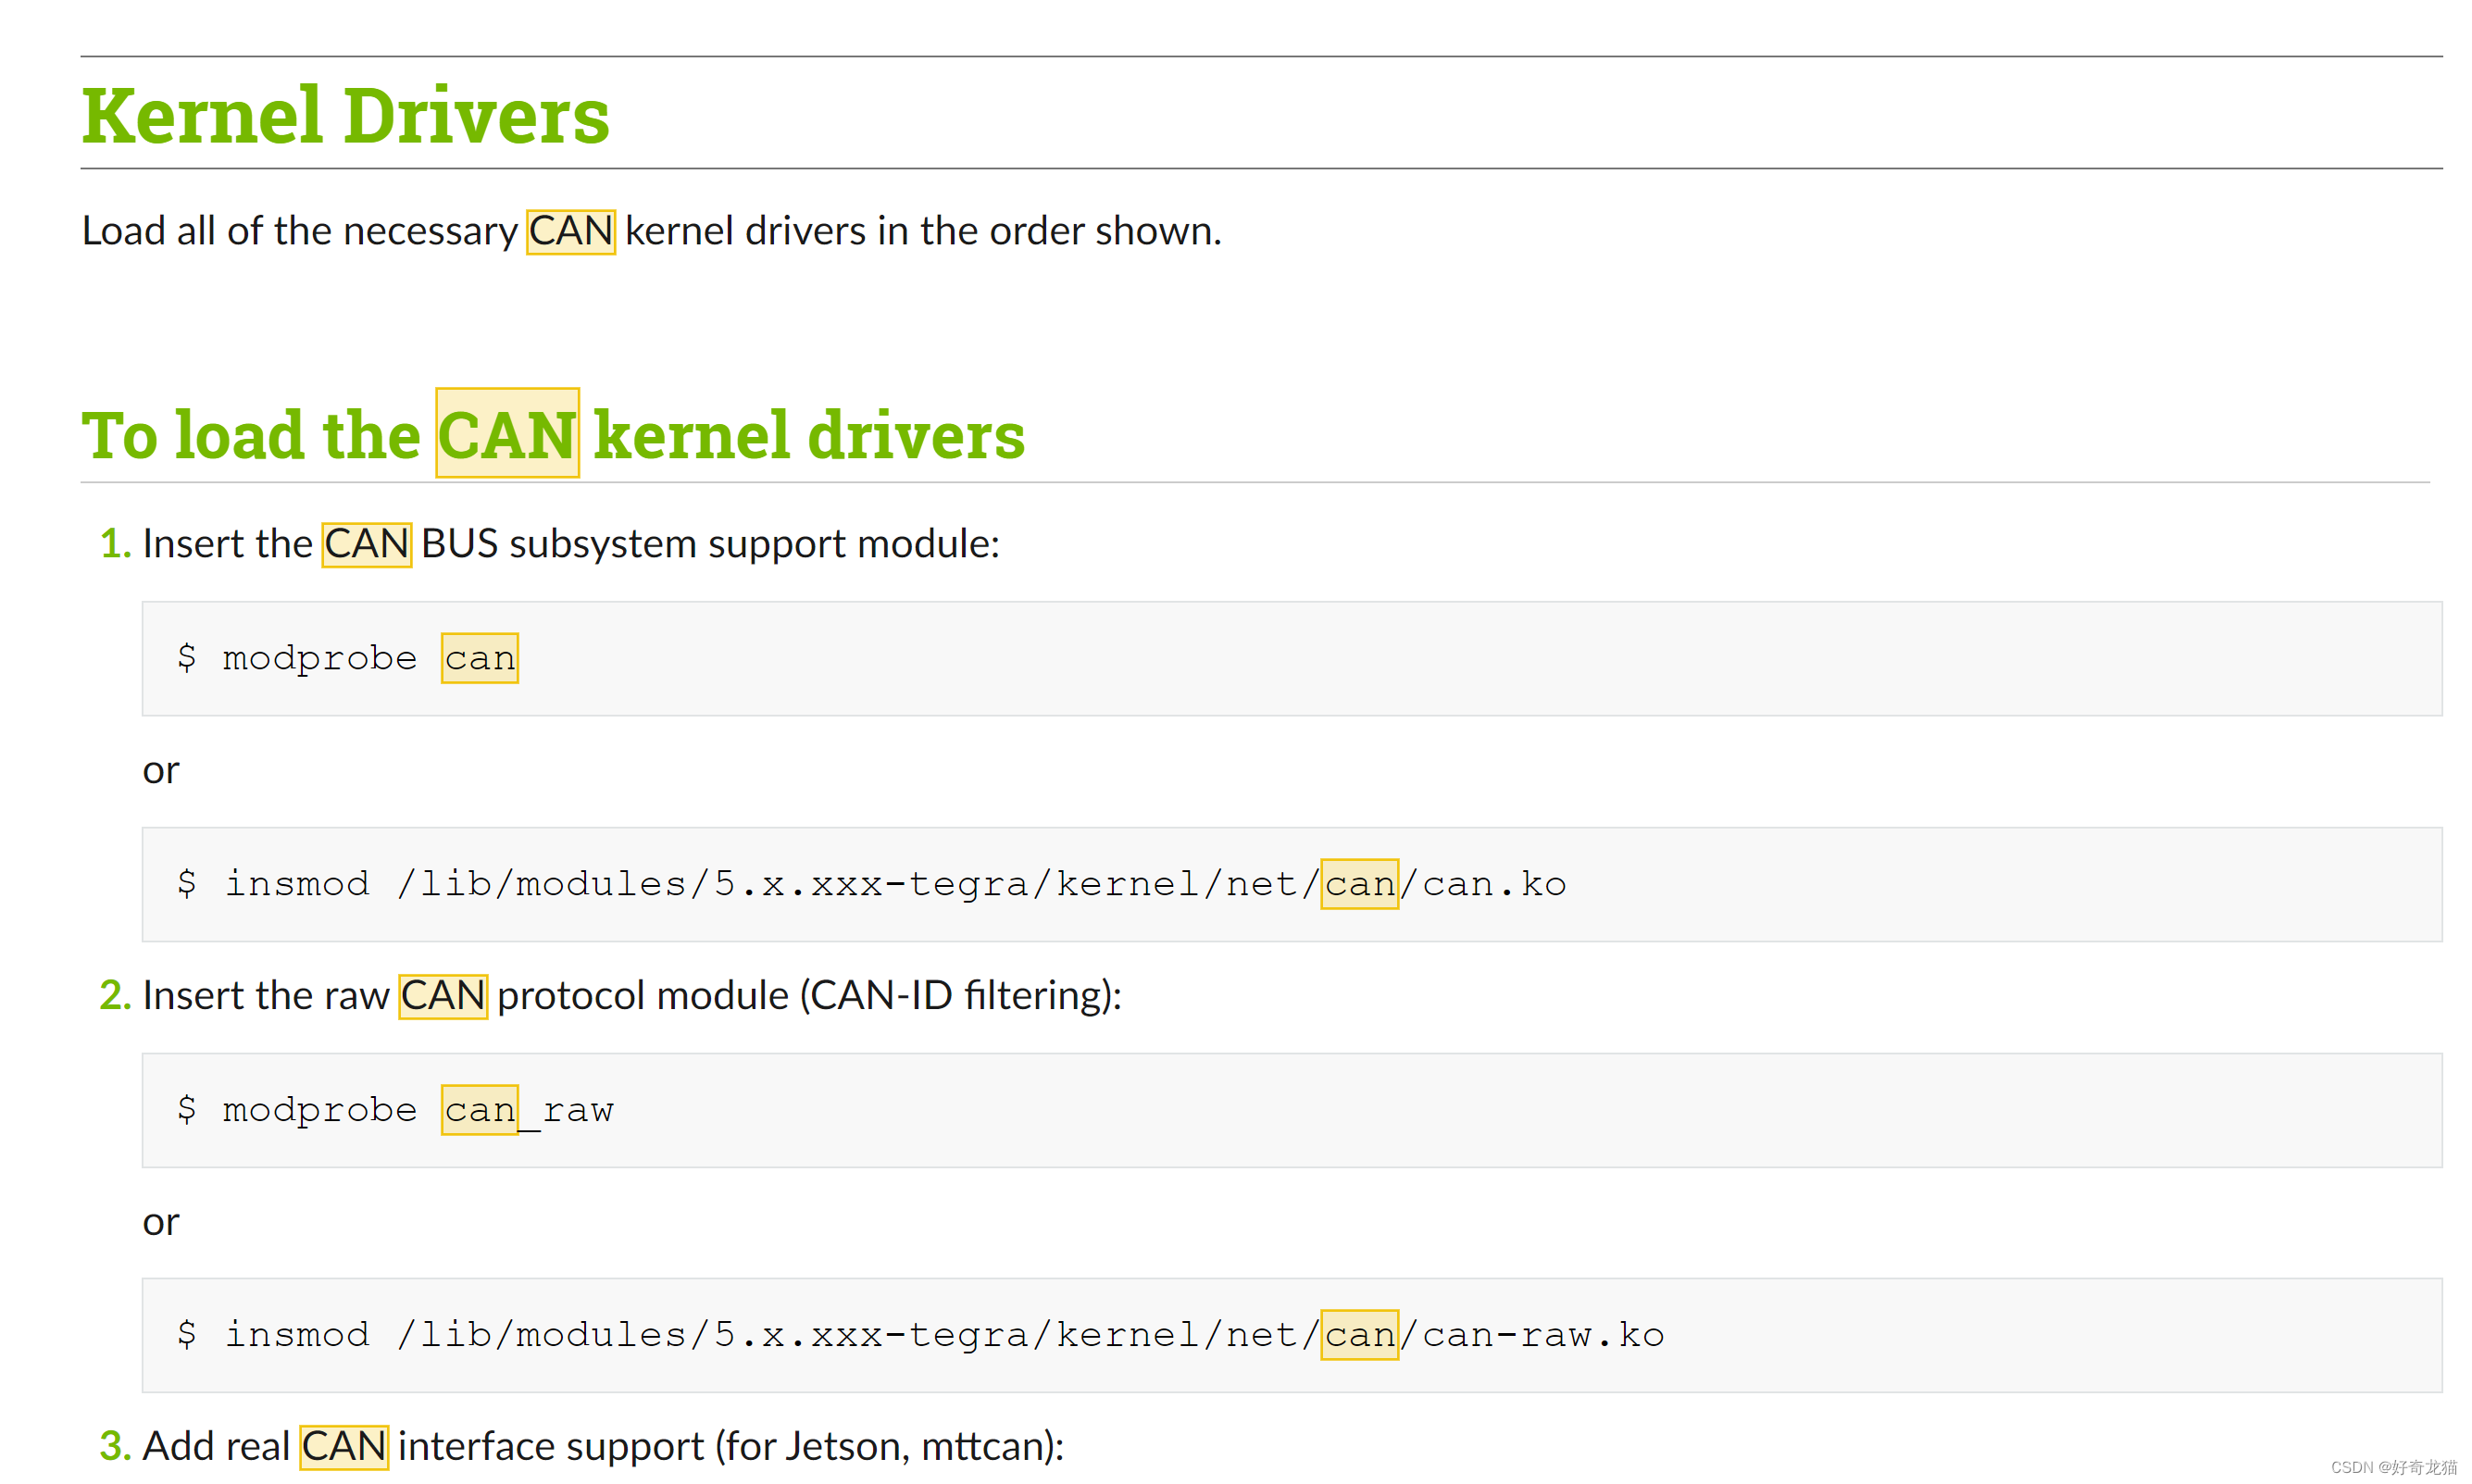Image resolution: width=2472 pixels, height=1484 pixels.
Task: Click highlighted CAN in step 2
Action: click(442, 996)
